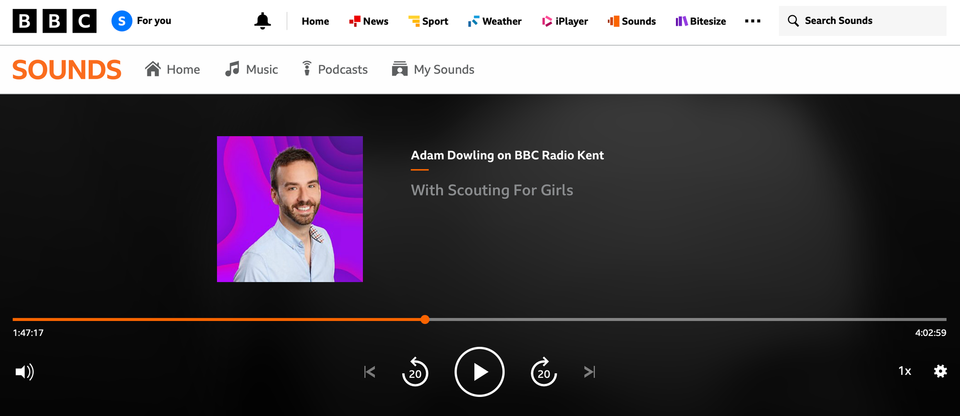Open the Podcasts section
This screenshot has height=416, width=960.
point(334,69)
